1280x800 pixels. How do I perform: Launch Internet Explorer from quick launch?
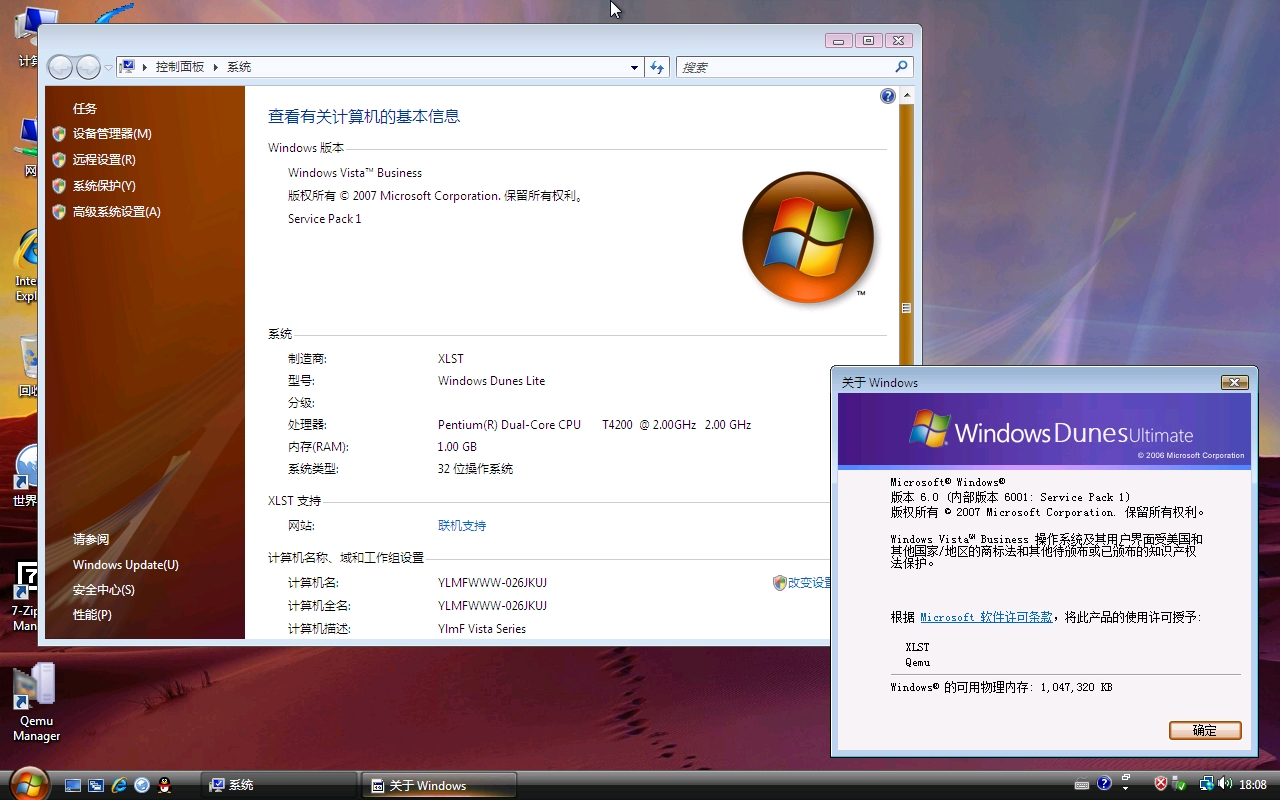119,785
